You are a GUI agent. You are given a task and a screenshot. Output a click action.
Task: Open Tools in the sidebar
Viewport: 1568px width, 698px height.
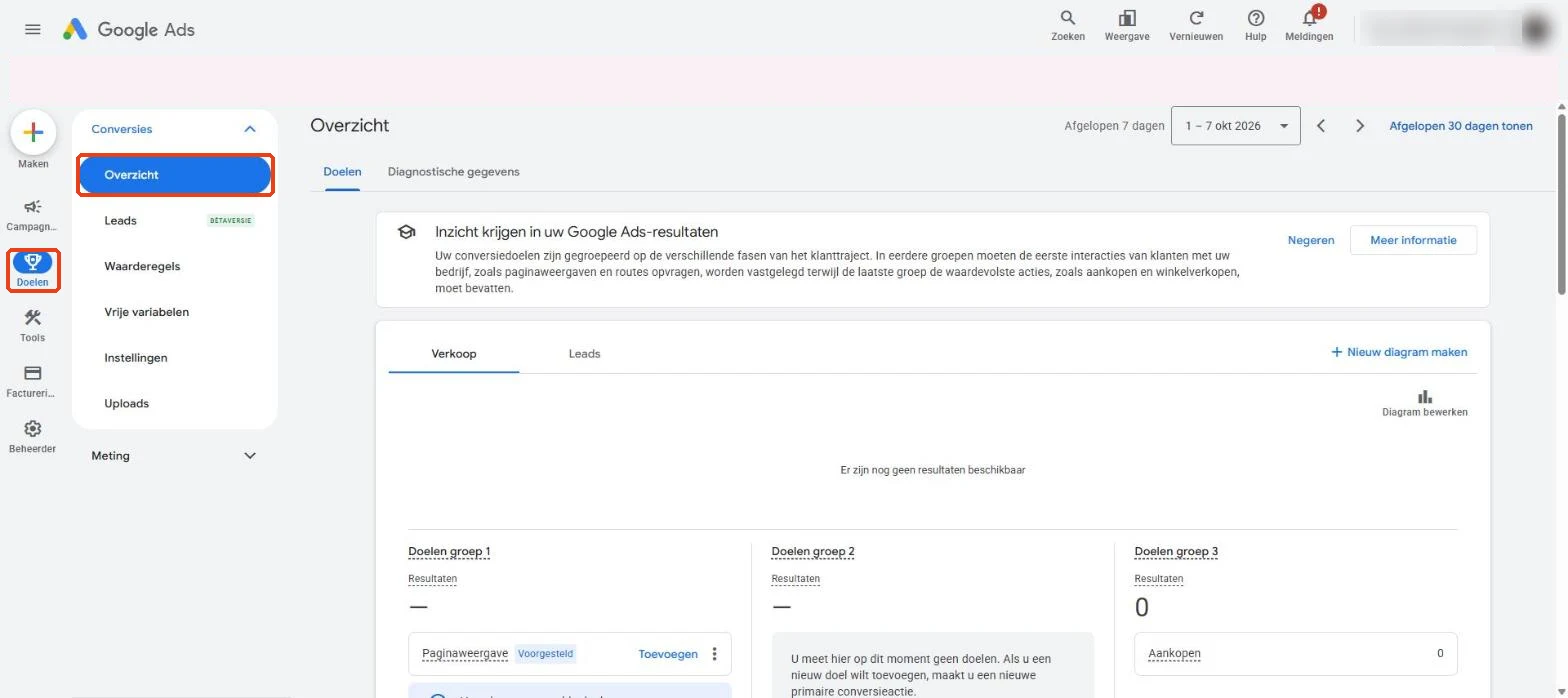coord(33,325)
